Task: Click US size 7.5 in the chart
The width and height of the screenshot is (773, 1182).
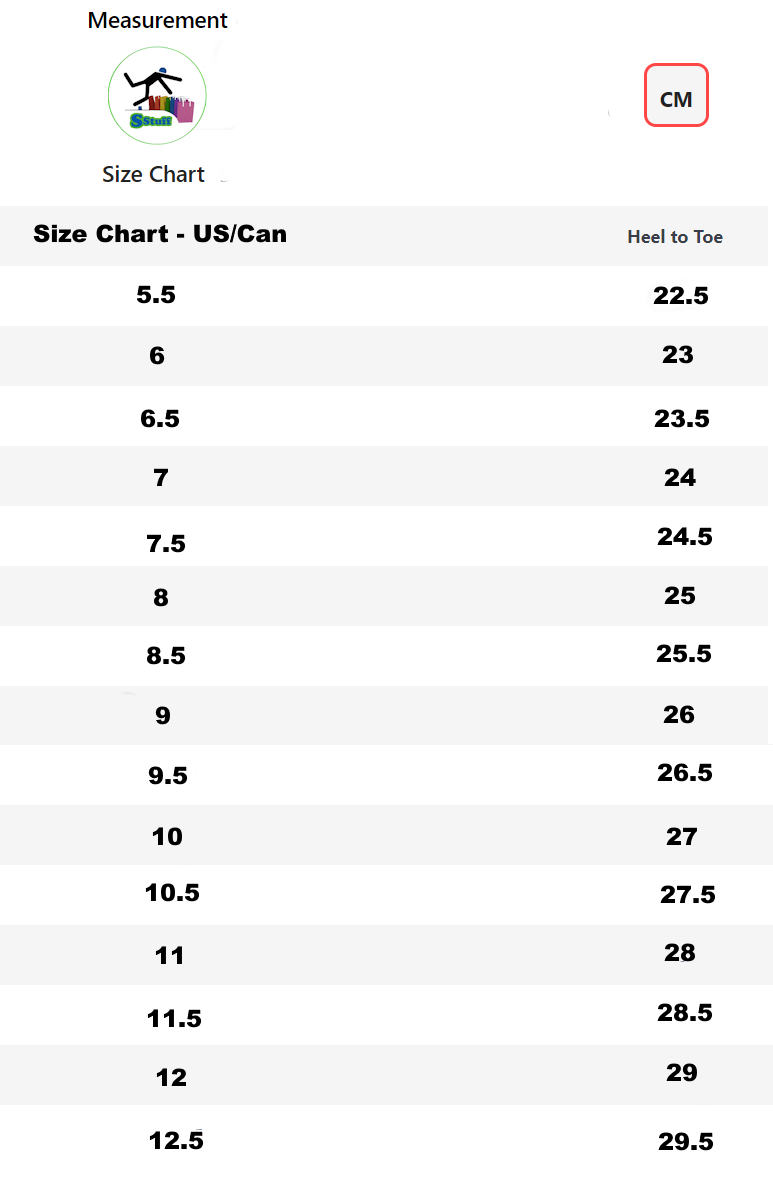Action: (x=166, y=544)
